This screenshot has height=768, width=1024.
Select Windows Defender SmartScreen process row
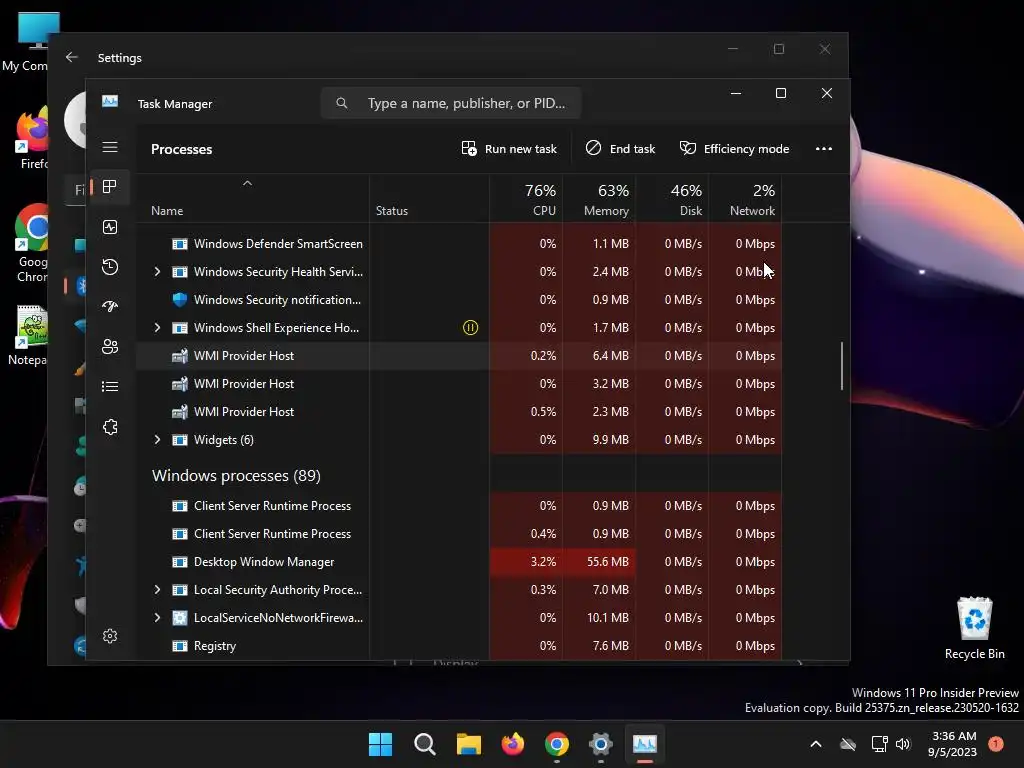click(458, 244)
